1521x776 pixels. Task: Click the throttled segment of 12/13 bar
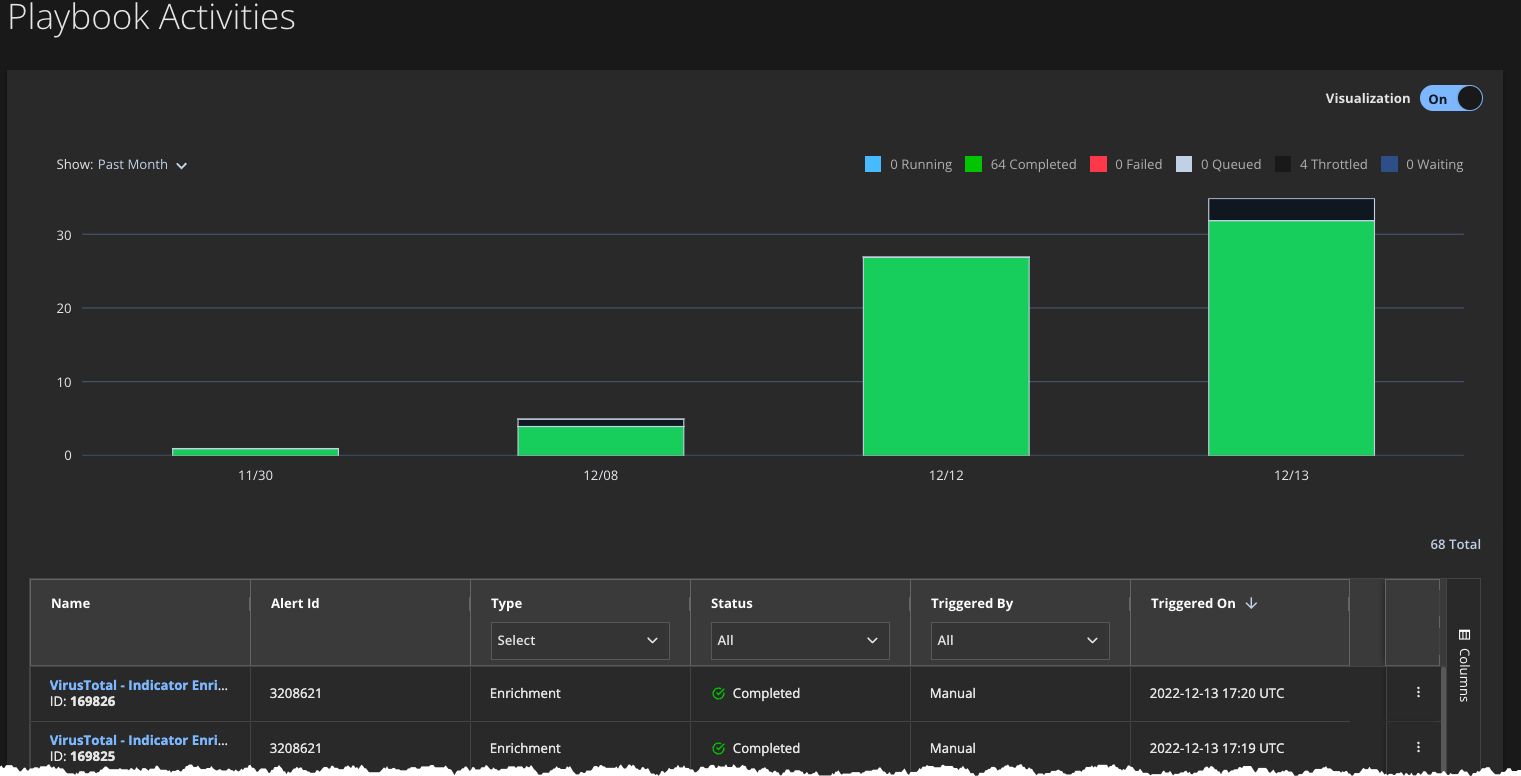point(1291,210)
